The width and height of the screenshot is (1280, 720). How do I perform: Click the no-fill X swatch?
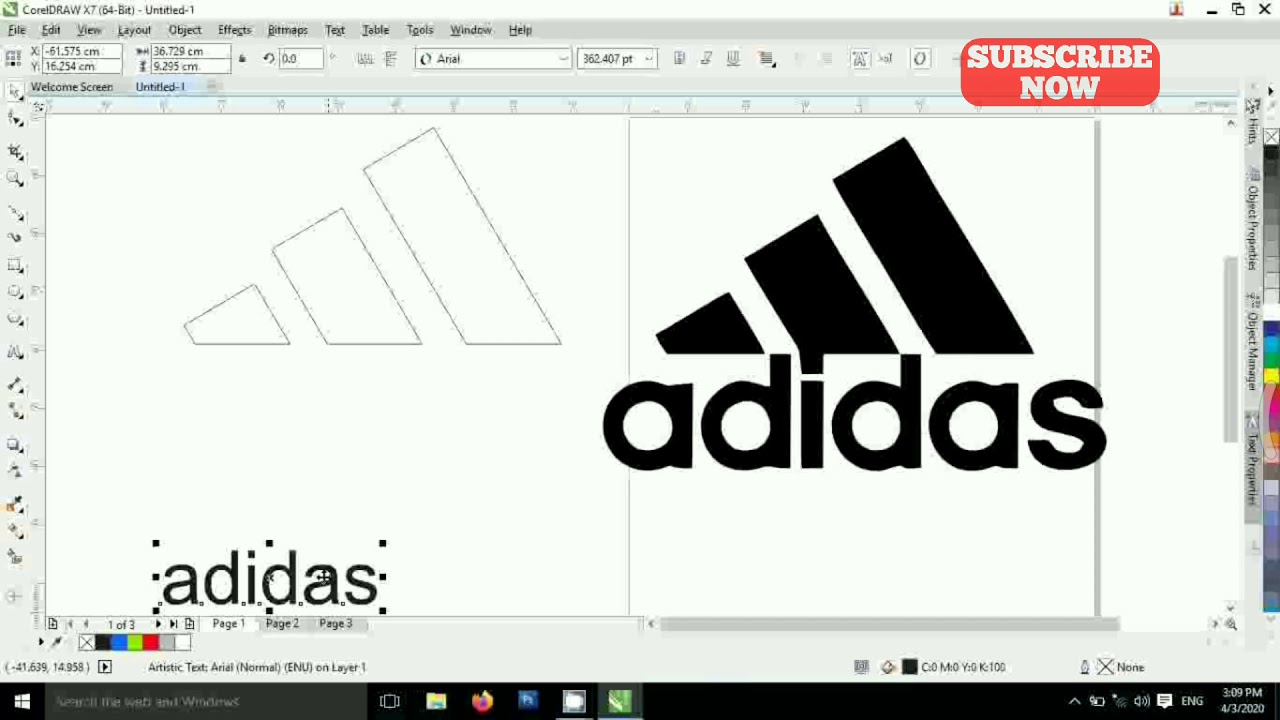click(x=86, y=642)
